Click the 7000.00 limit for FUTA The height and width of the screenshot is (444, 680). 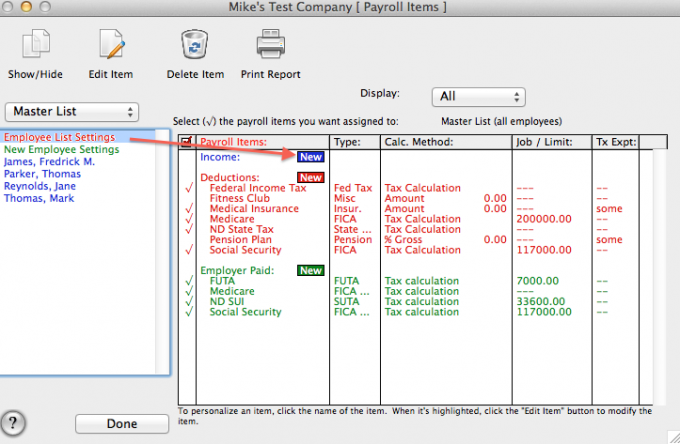[x=538, y=281]
